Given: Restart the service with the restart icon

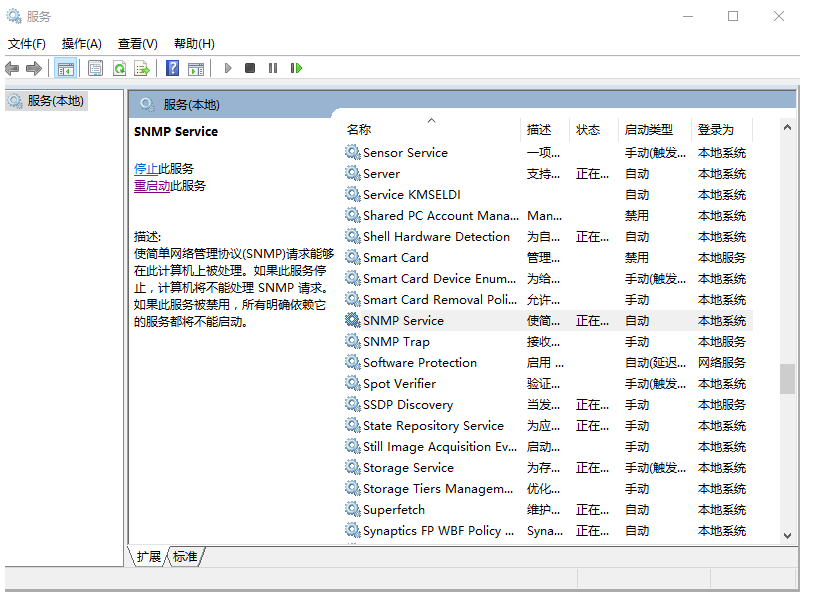Looking at the screenshot, I should pos(295,67).
